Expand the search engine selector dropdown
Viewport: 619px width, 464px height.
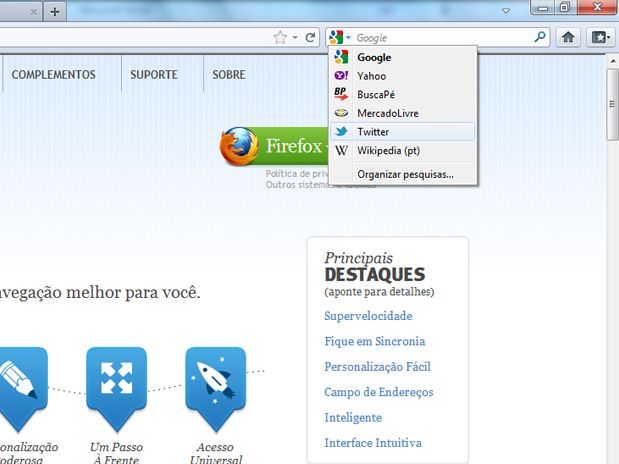click(342, 38)
